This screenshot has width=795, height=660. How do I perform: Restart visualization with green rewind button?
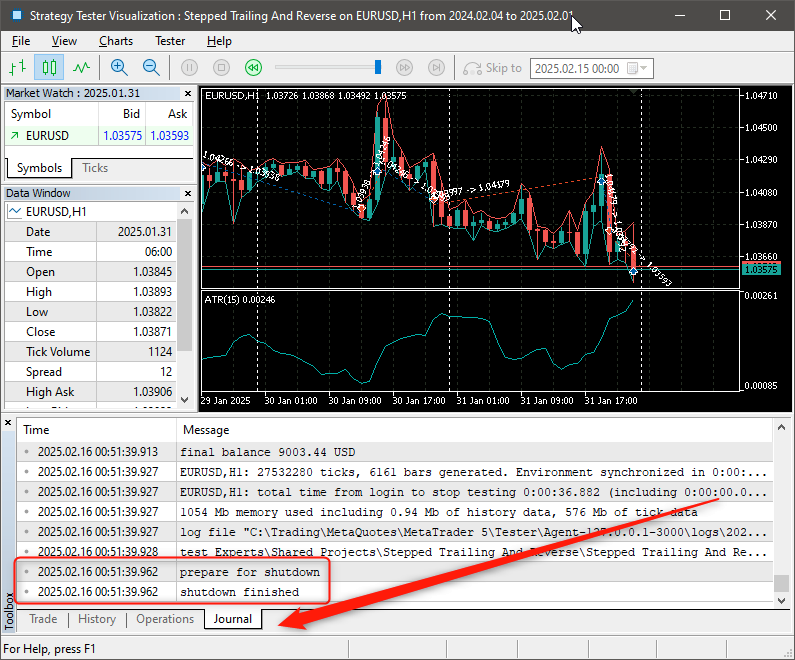coord(254,67)
